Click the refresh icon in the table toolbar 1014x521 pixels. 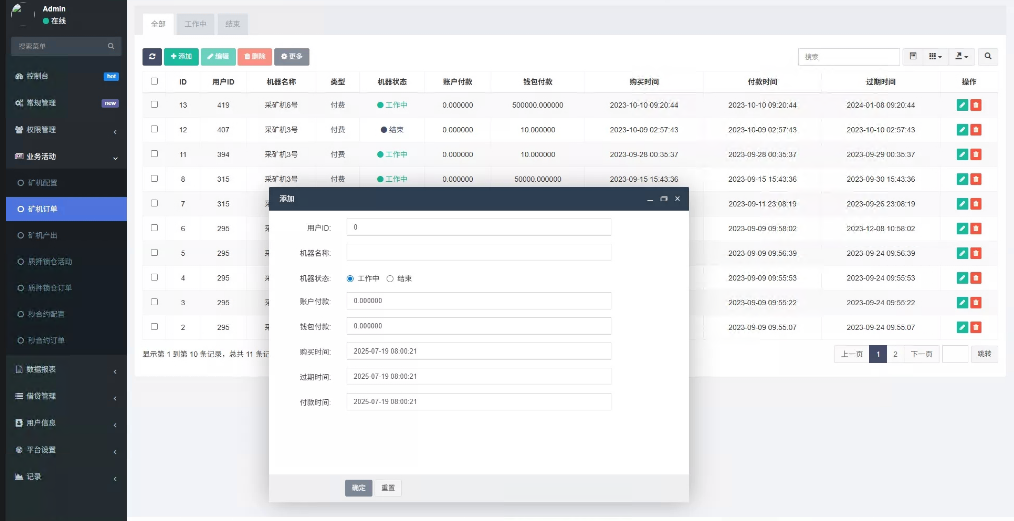[152, 57]
